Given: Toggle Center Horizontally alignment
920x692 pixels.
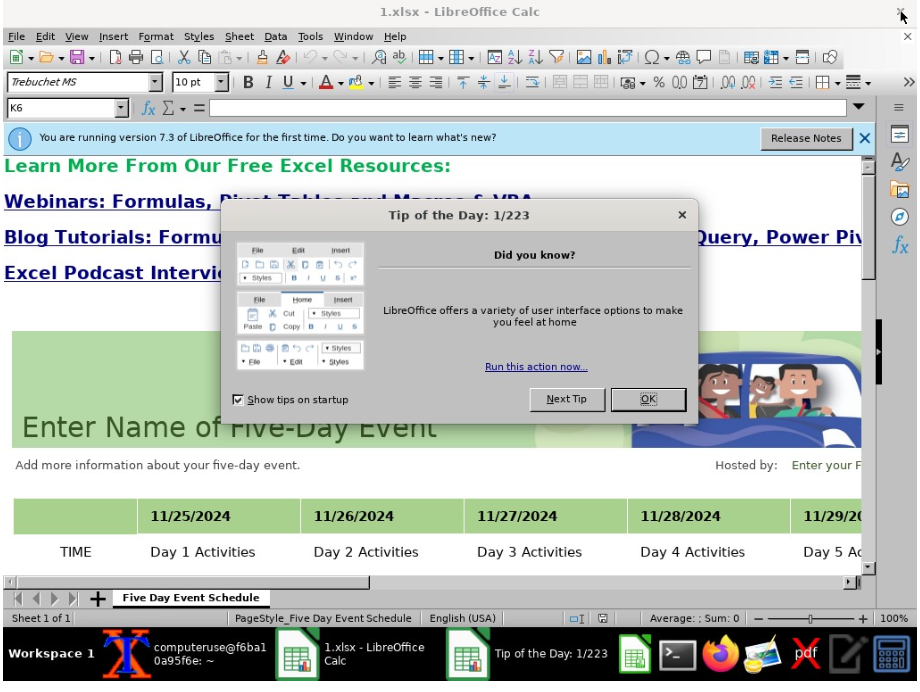Looking at the screenshot, I should tap(415, 82).
